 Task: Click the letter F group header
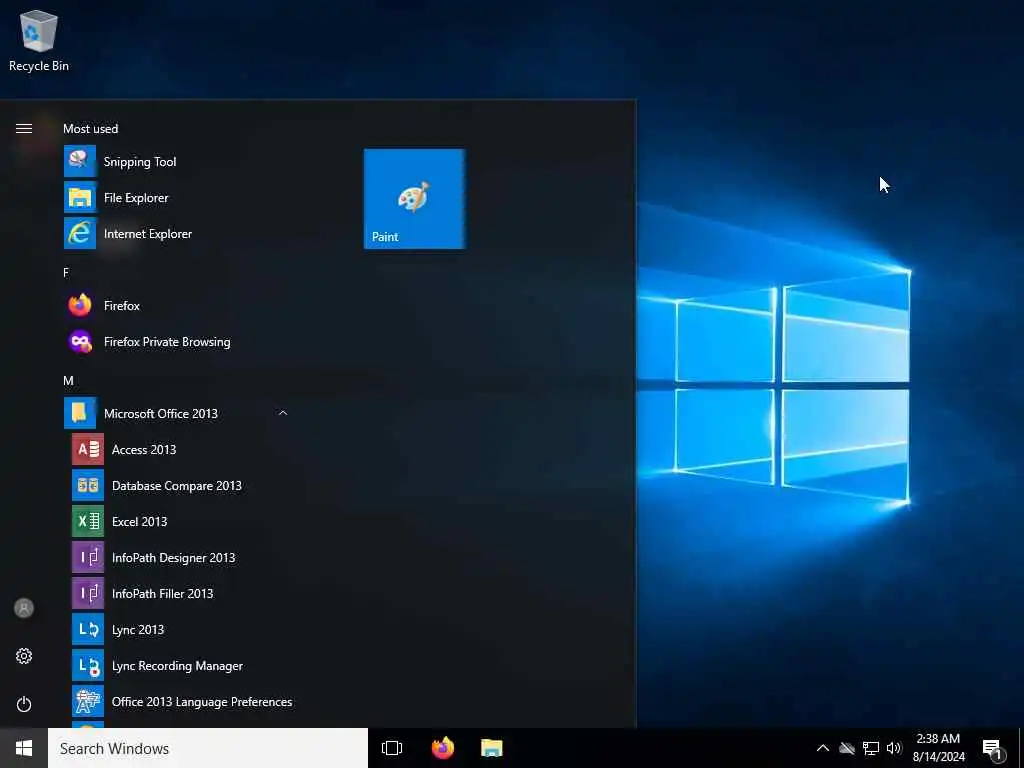(66, 272)
